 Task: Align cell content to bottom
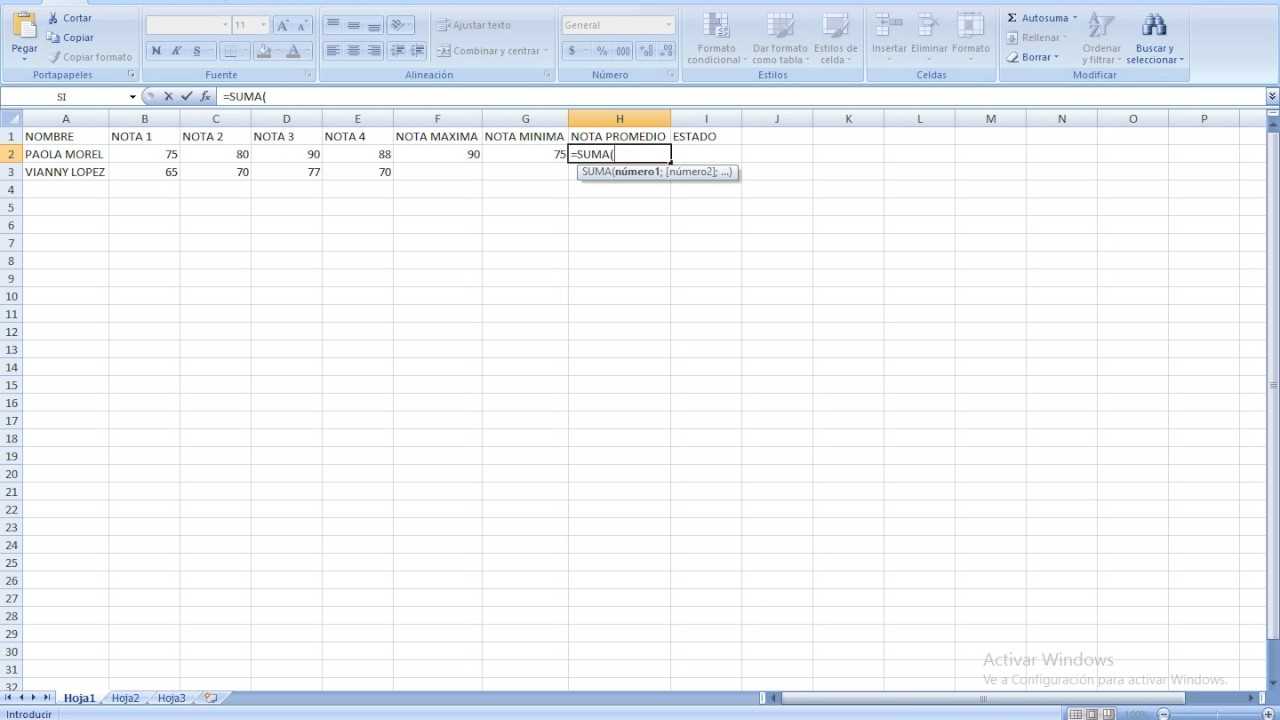click(373, 25)
